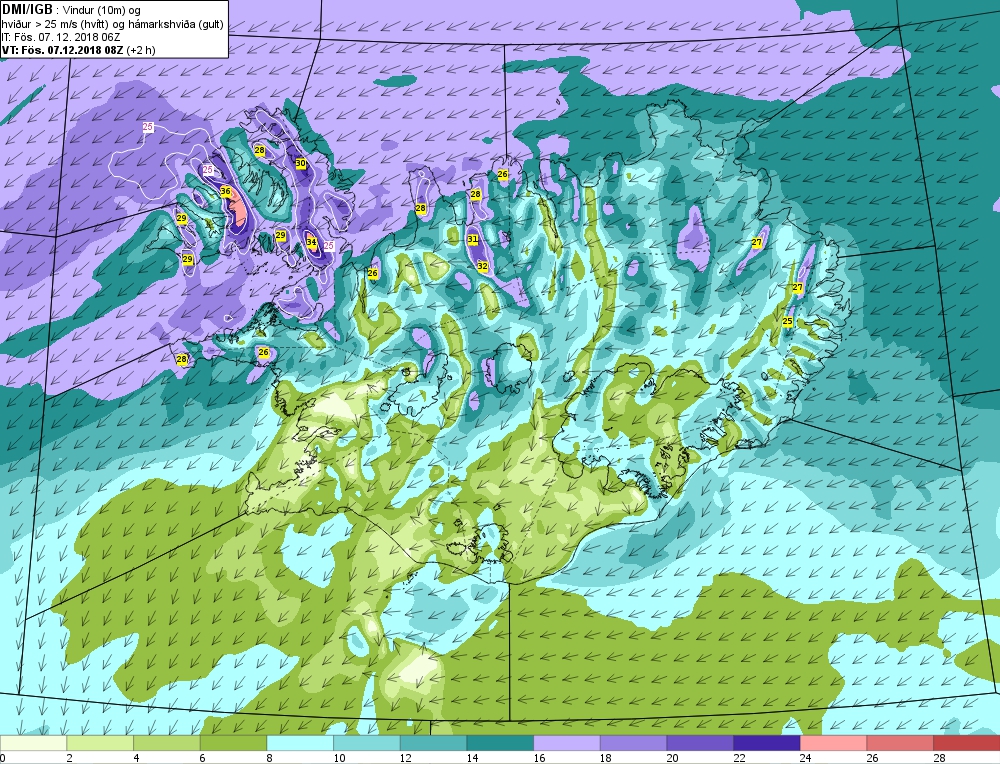Image resolution: width=1000 pixels, height=764 pixels.
Task: Click the yellow 30 gust label
Action: [300, 163]
